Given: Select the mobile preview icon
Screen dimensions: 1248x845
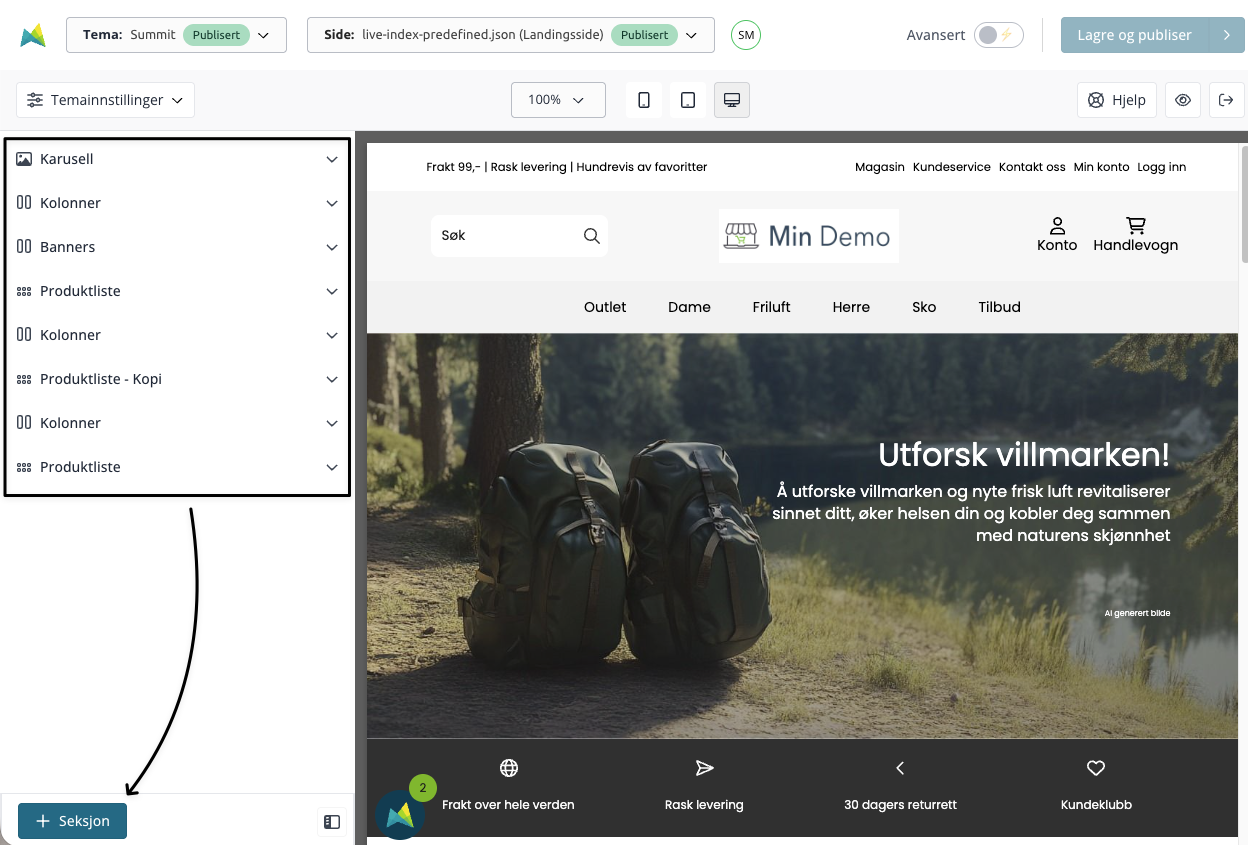Looking at the screenshot, I should (x=644, y=100).
